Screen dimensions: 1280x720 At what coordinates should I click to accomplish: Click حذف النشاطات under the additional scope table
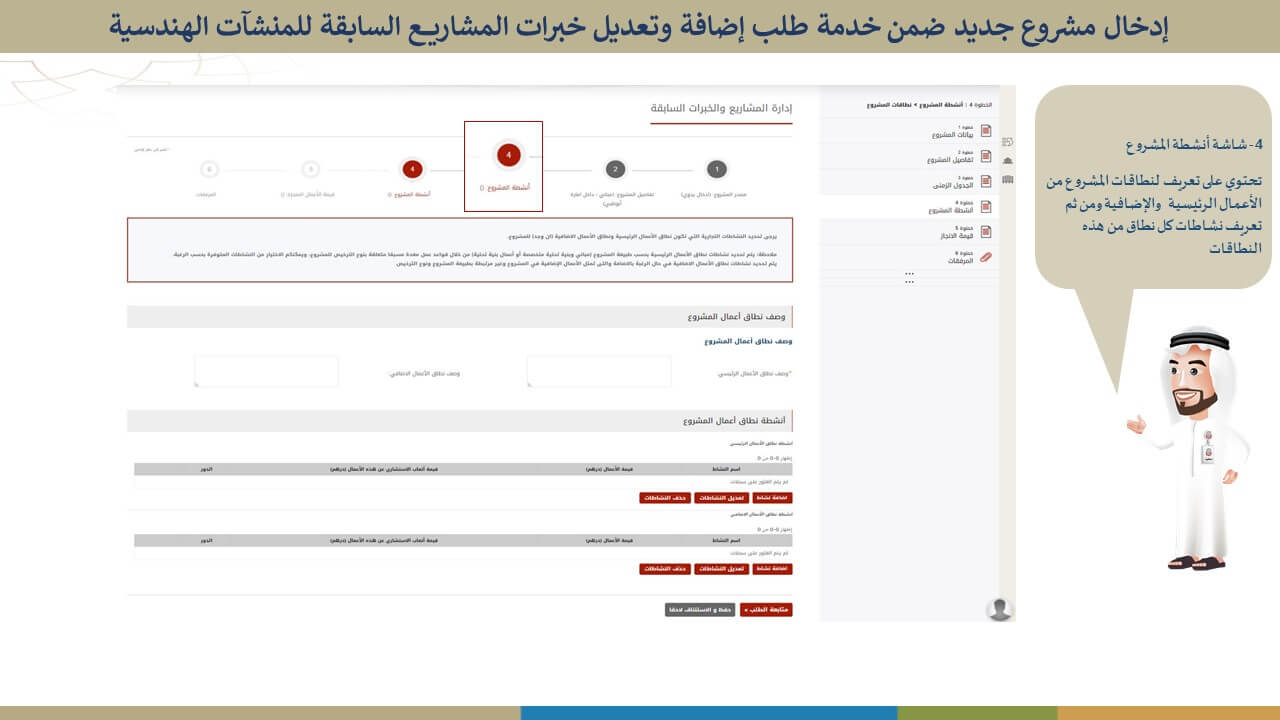(x=665, y=569)
